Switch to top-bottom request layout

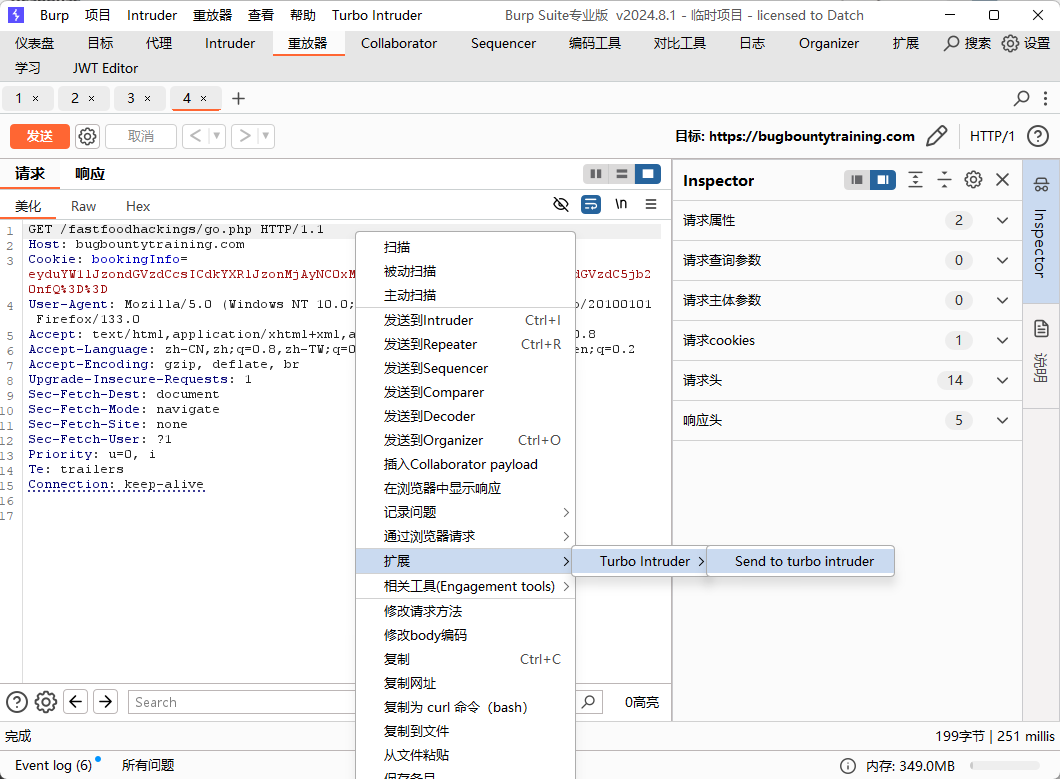621,174
